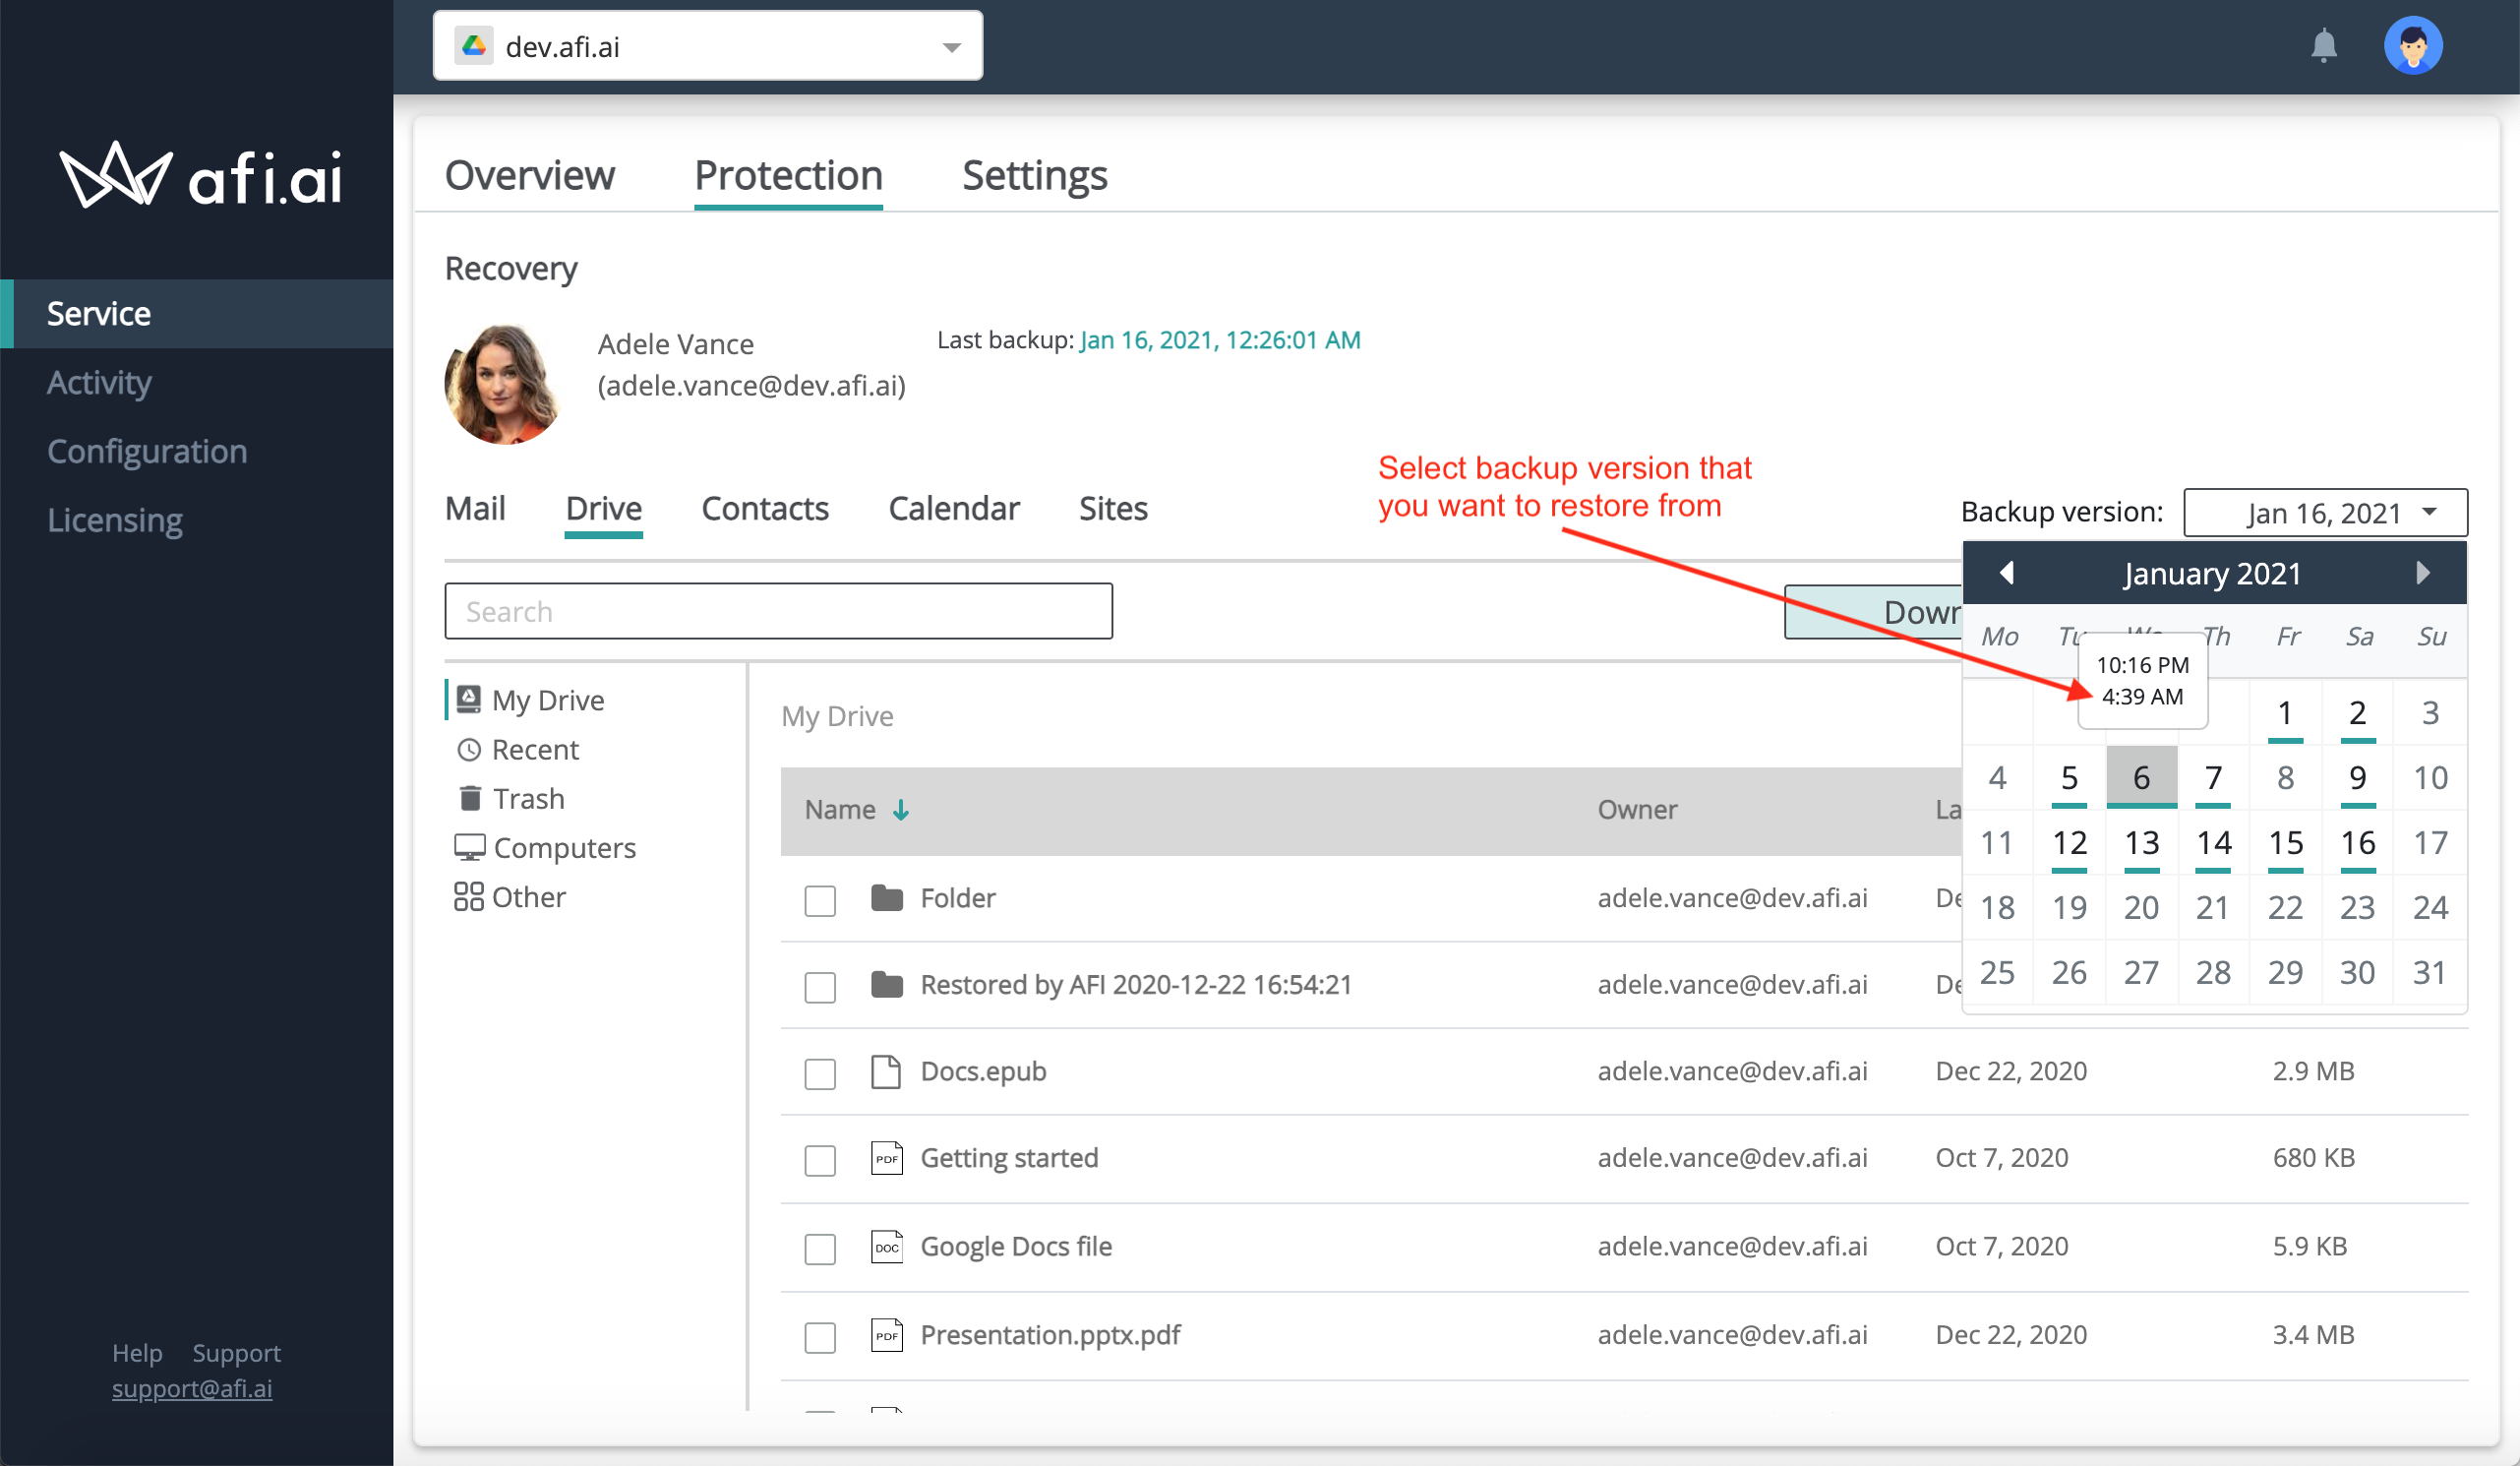
Task: Click the PDF icon for Presentation.pptx.pdf
Action: pos(886,1334)
